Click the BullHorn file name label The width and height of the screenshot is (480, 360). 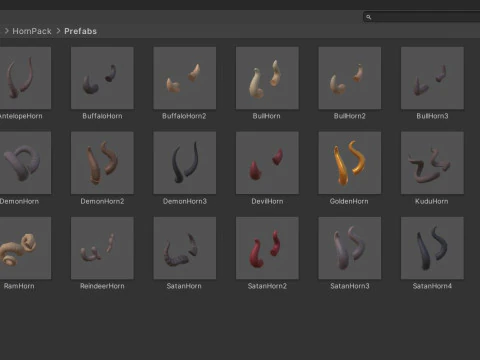(266, 116)
